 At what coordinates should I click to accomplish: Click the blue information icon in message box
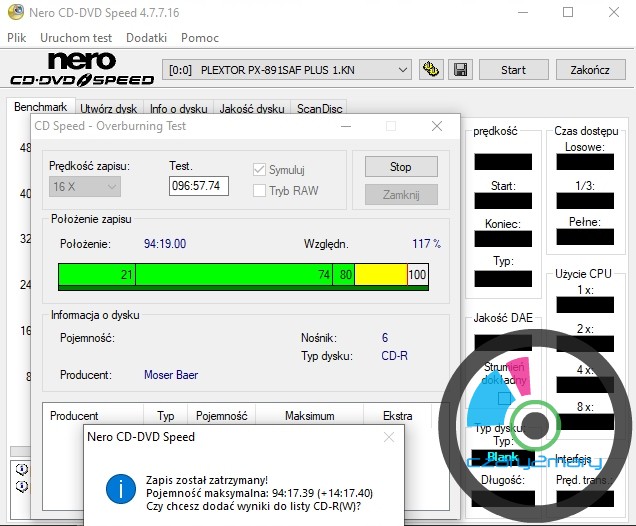[120, 488]
